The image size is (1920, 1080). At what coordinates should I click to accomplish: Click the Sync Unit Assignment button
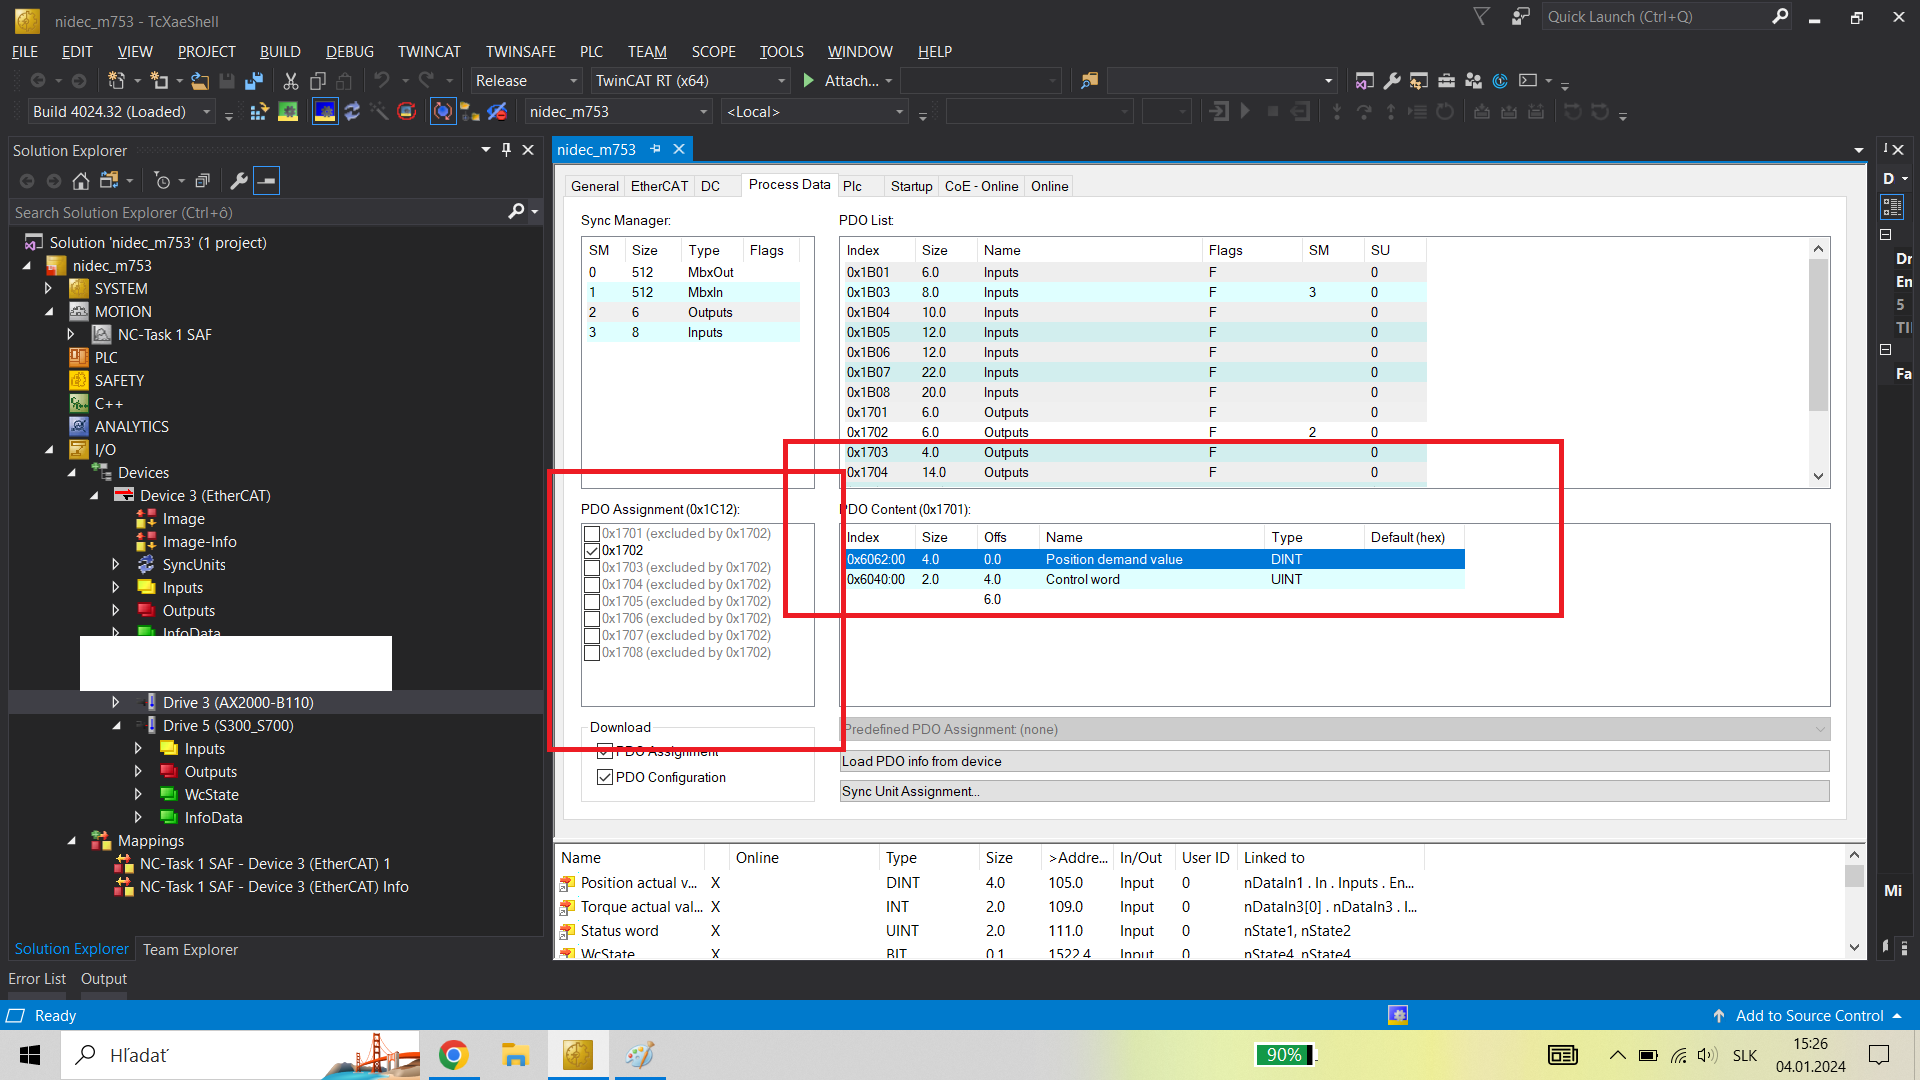pos(1335,791)
